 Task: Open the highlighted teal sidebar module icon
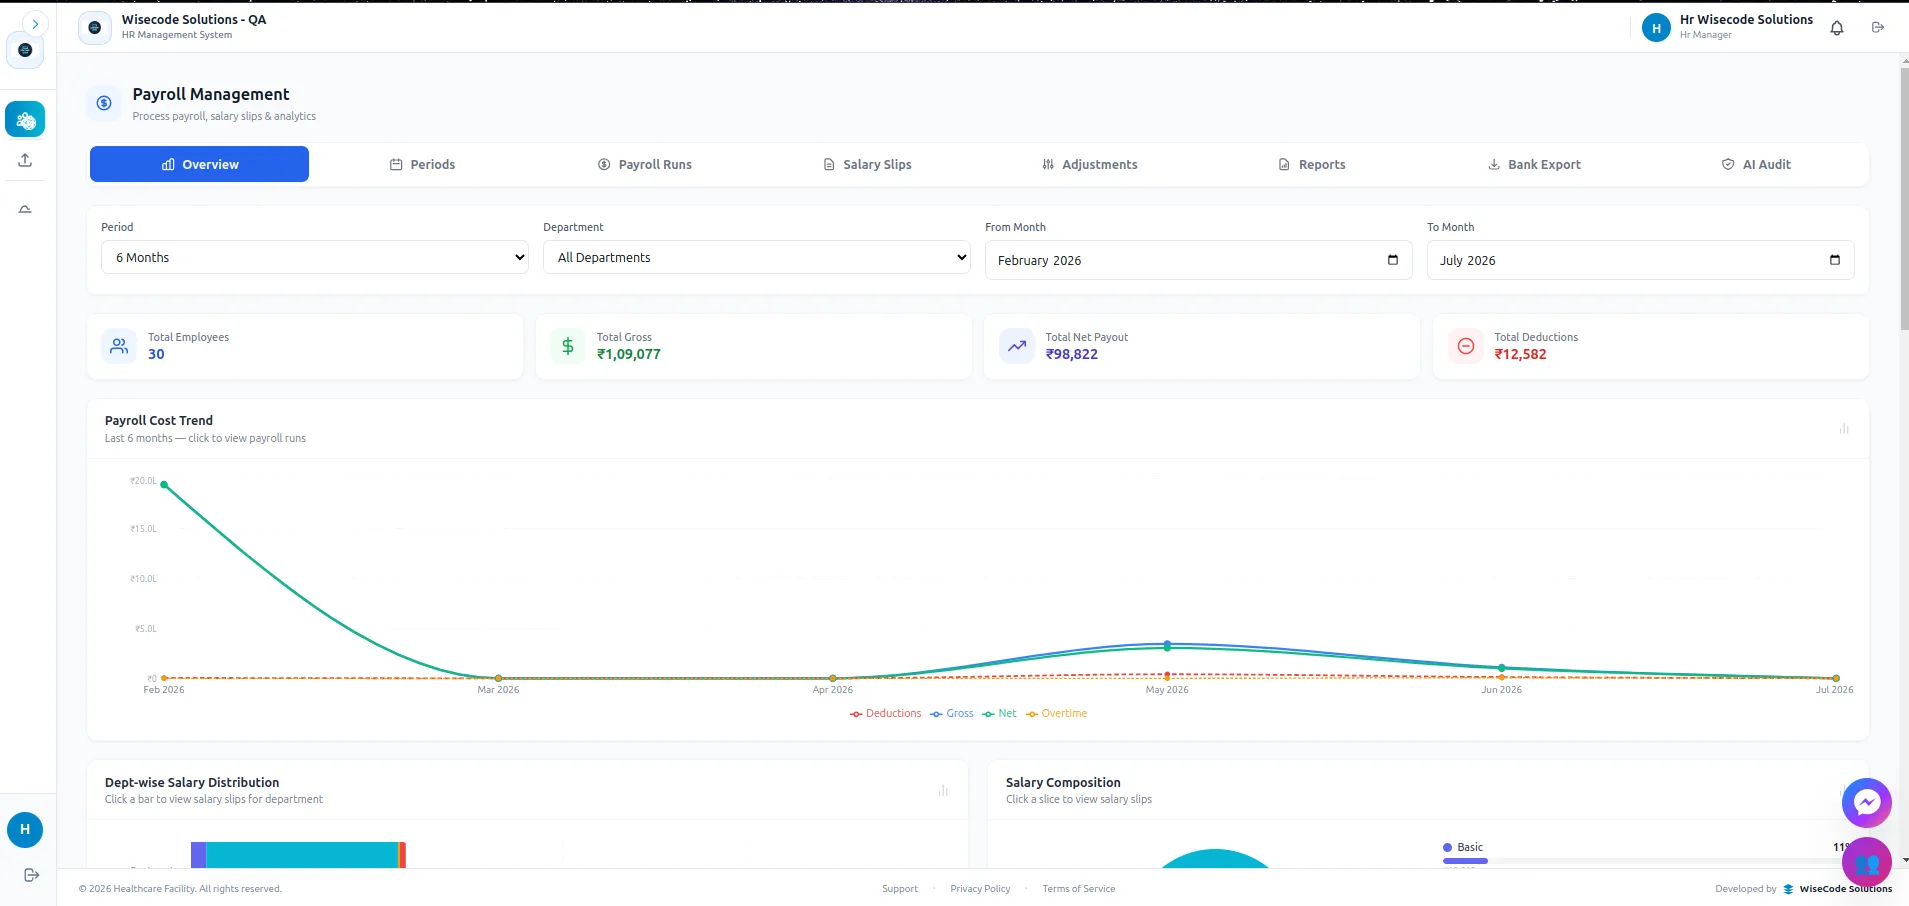click(x=25, y=120)
